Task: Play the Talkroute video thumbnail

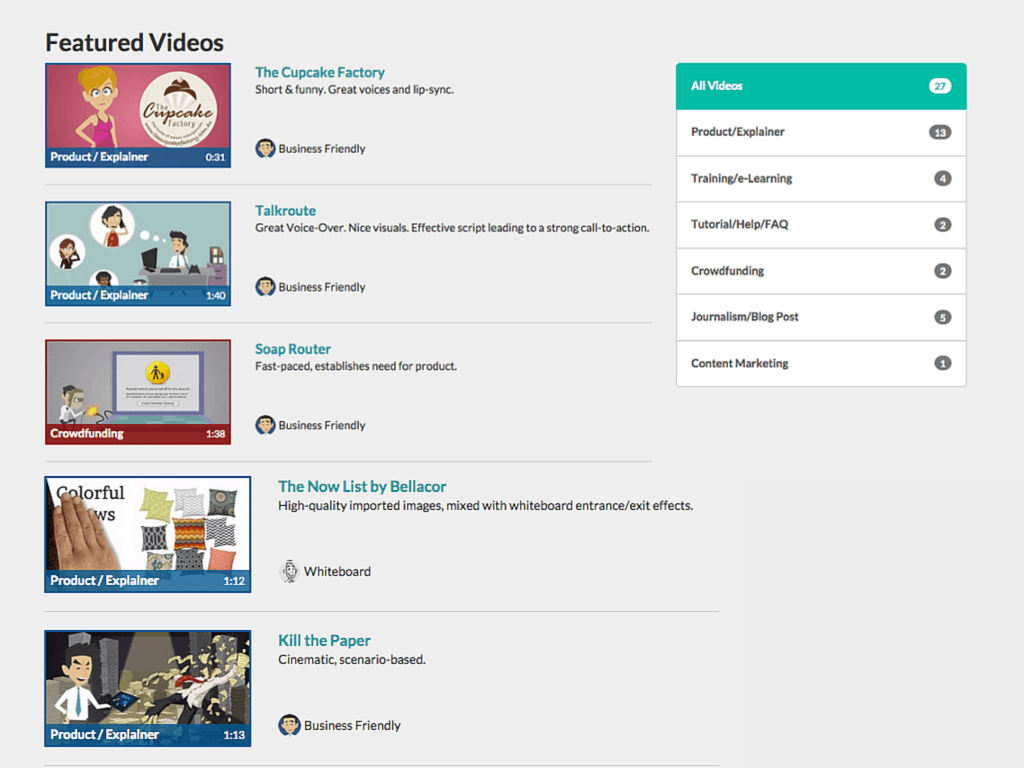Action: click(x=138, y=253)
